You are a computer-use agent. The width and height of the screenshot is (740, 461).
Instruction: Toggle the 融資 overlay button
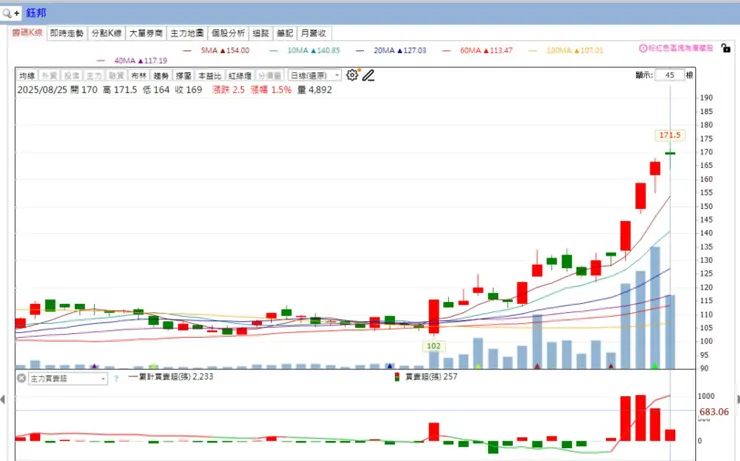pos(116,75)
